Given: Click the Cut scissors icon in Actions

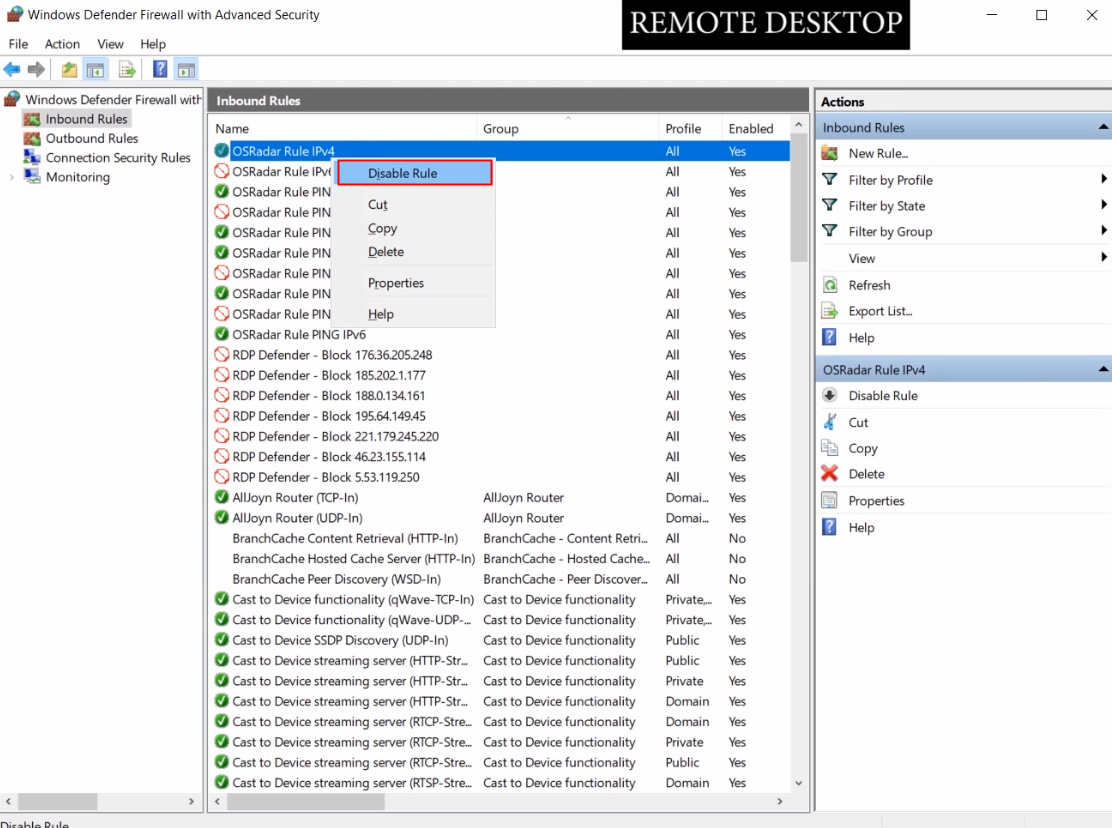Looking at the screenshot, I should pos(829,422).
